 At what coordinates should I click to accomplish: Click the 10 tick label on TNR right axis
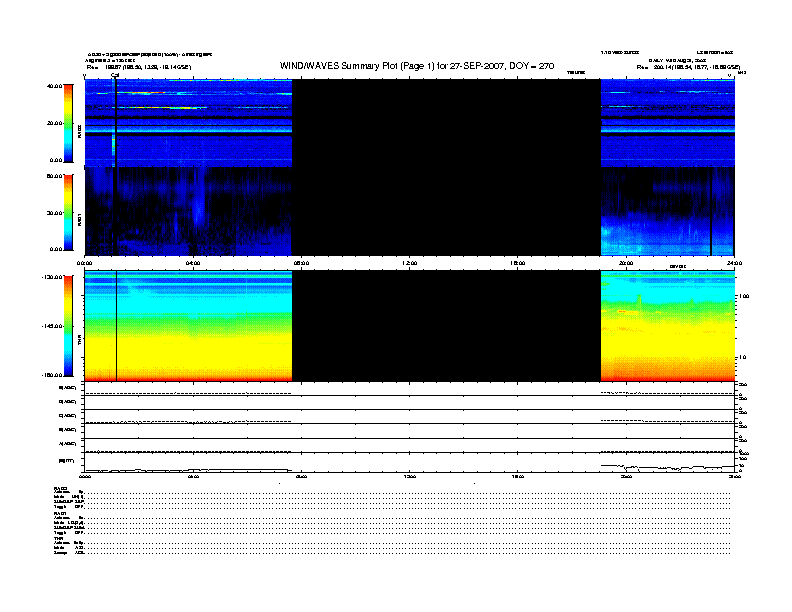pos(743,358)
